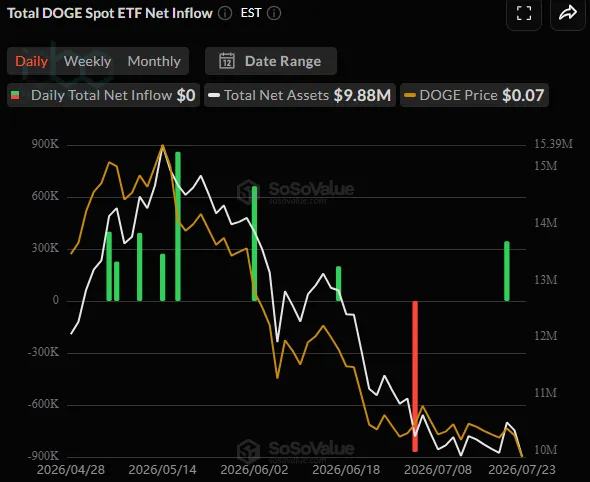Click the 2026/06/02 axis date
Viewport: 590px width, 482px height.
click(x=254, y=470)
